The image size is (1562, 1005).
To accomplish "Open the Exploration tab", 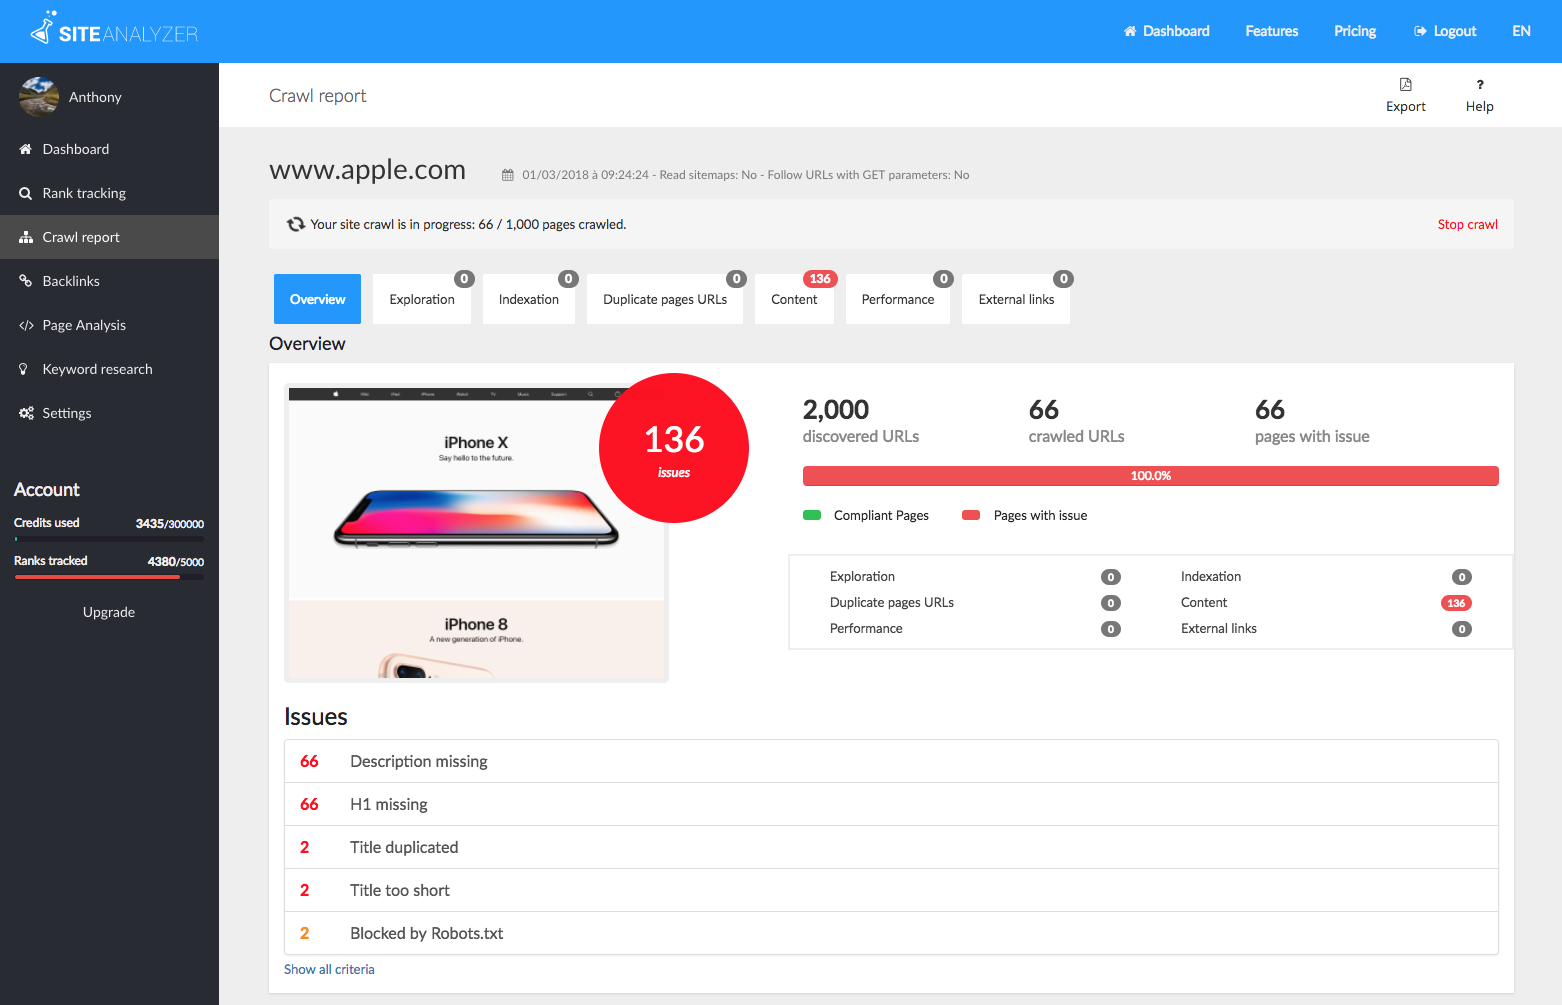I will pos(422,299).
